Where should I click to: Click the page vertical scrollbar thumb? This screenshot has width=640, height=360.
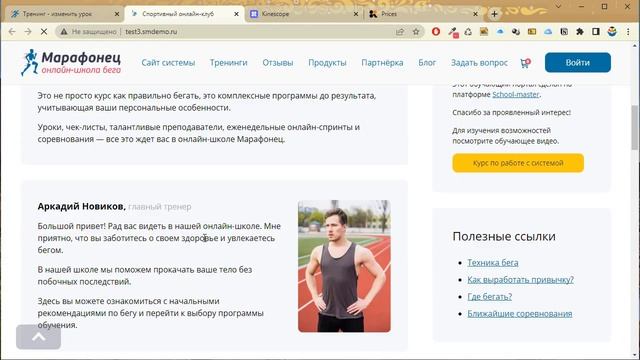(x=635, y=127)
